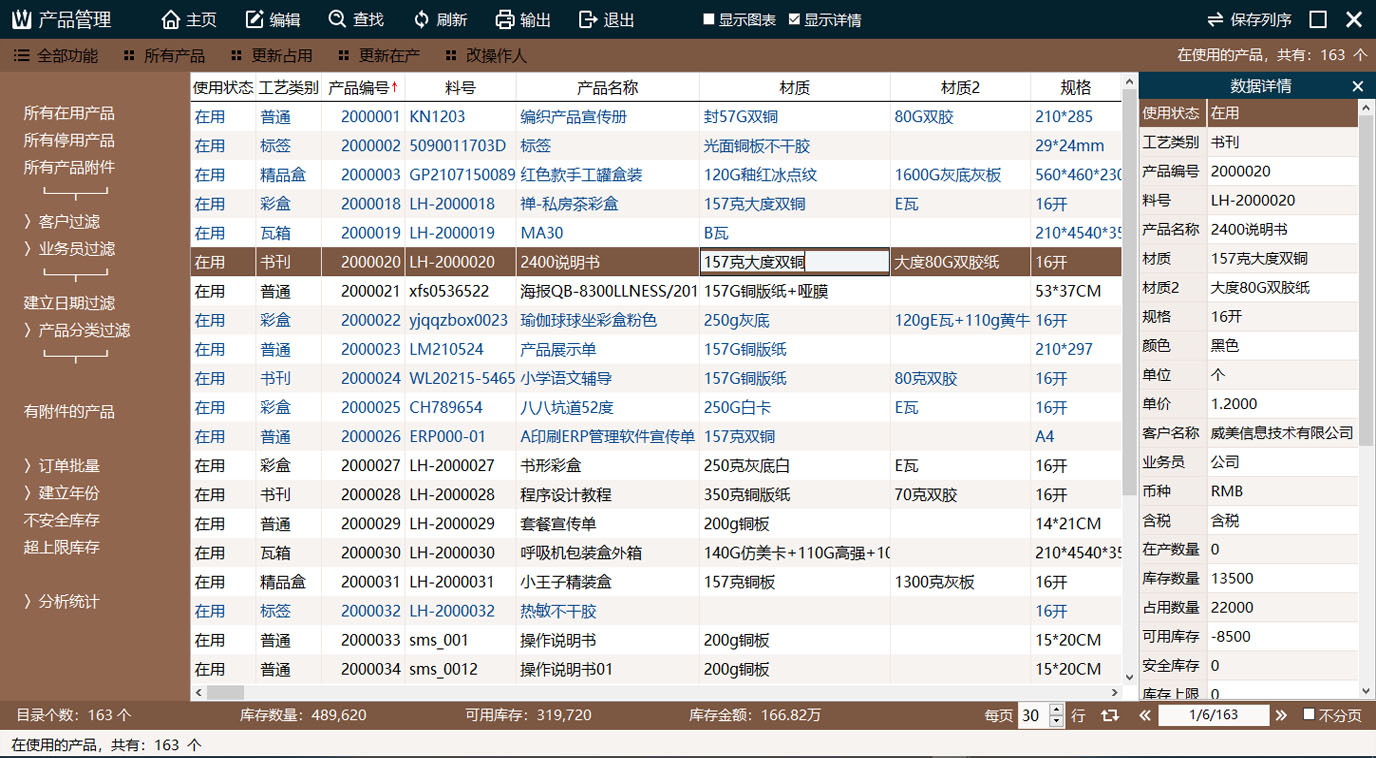Sort by the 产品编号 column header
The image size is (1376, 758).
click(362, 88)
